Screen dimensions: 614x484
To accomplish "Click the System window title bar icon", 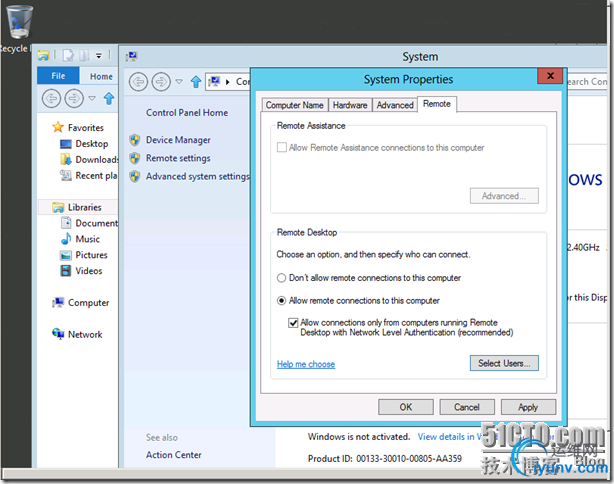I will click(132, 56).
